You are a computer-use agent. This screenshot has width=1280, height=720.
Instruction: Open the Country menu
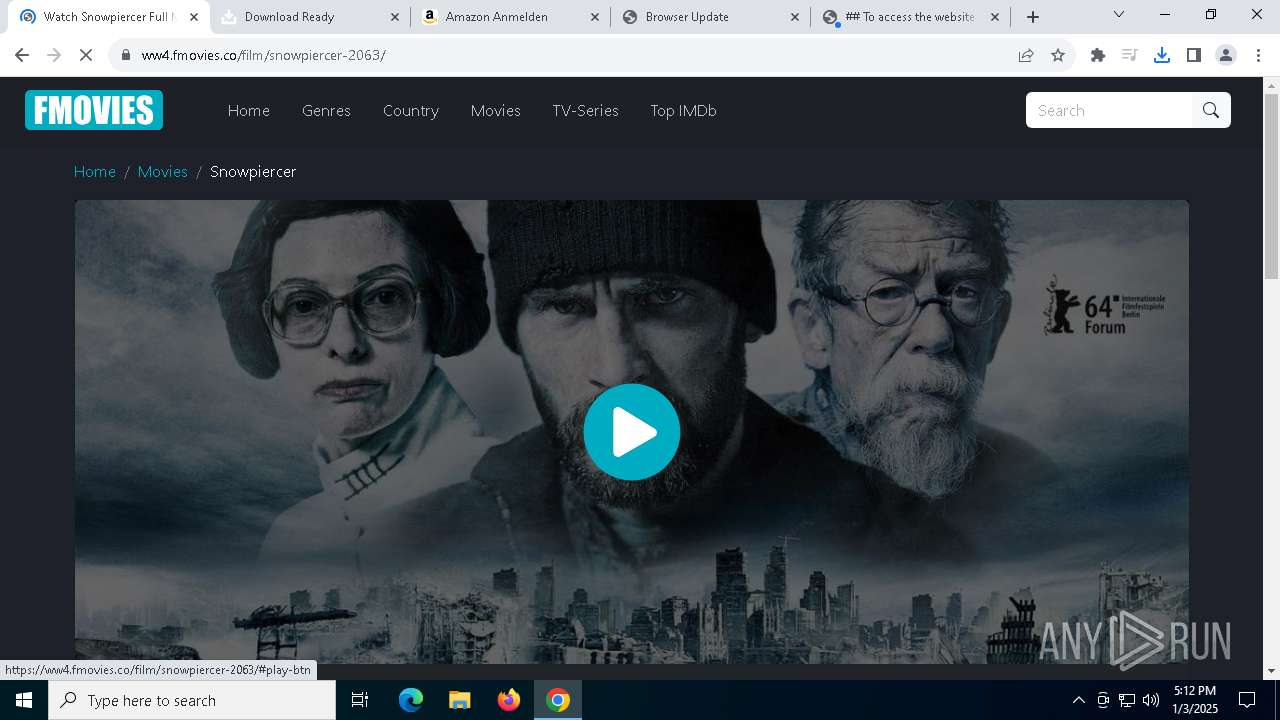pyautogui.click(x=411, y=111)
